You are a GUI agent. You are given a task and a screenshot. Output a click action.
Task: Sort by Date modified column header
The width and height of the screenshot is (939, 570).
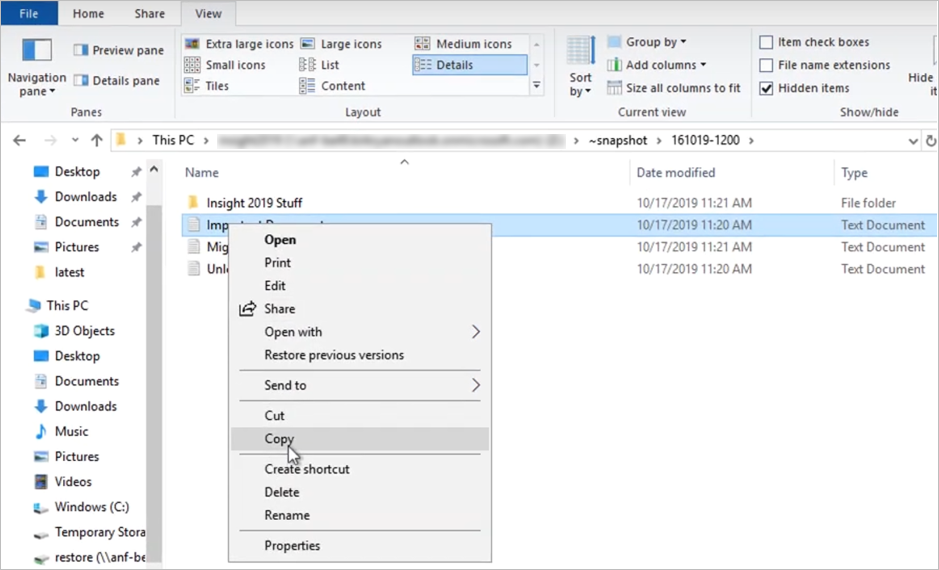pos(676,172)
